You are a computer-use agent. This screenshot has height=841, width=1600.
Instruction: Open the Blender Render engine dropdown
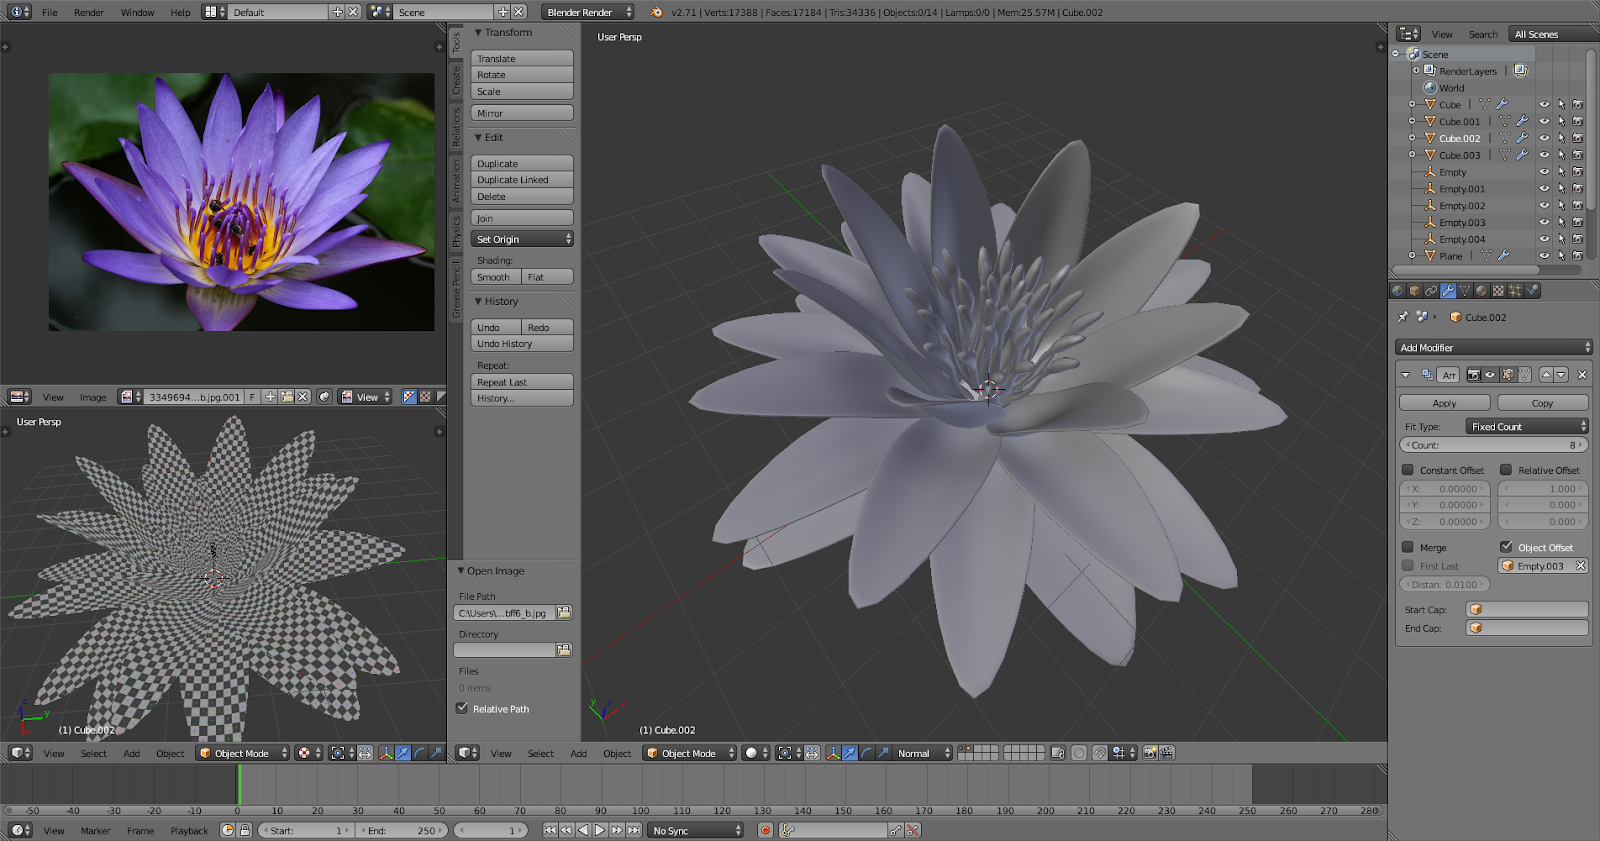click(589, 12)
